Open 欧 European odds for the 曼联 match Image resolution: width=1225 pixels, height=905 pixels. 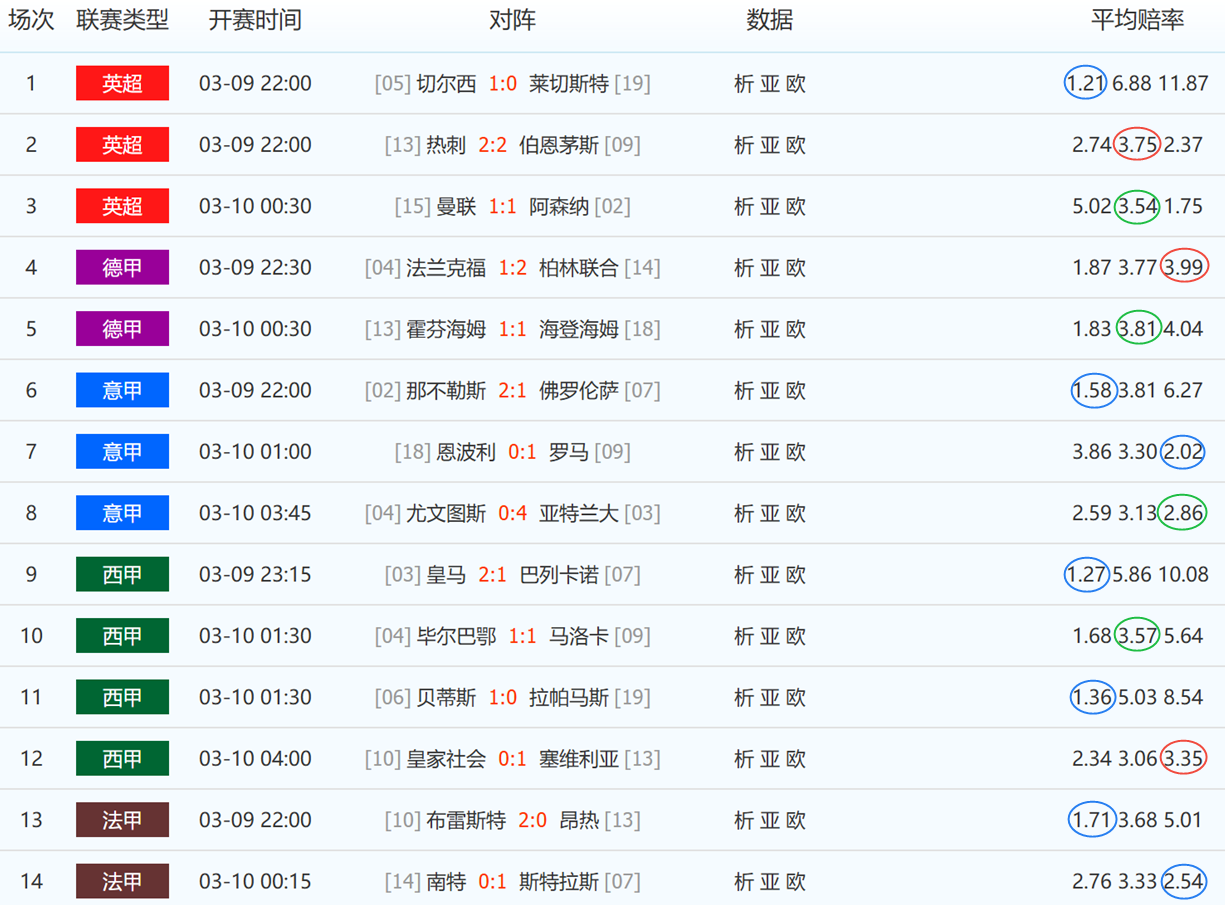click(796, 207)
